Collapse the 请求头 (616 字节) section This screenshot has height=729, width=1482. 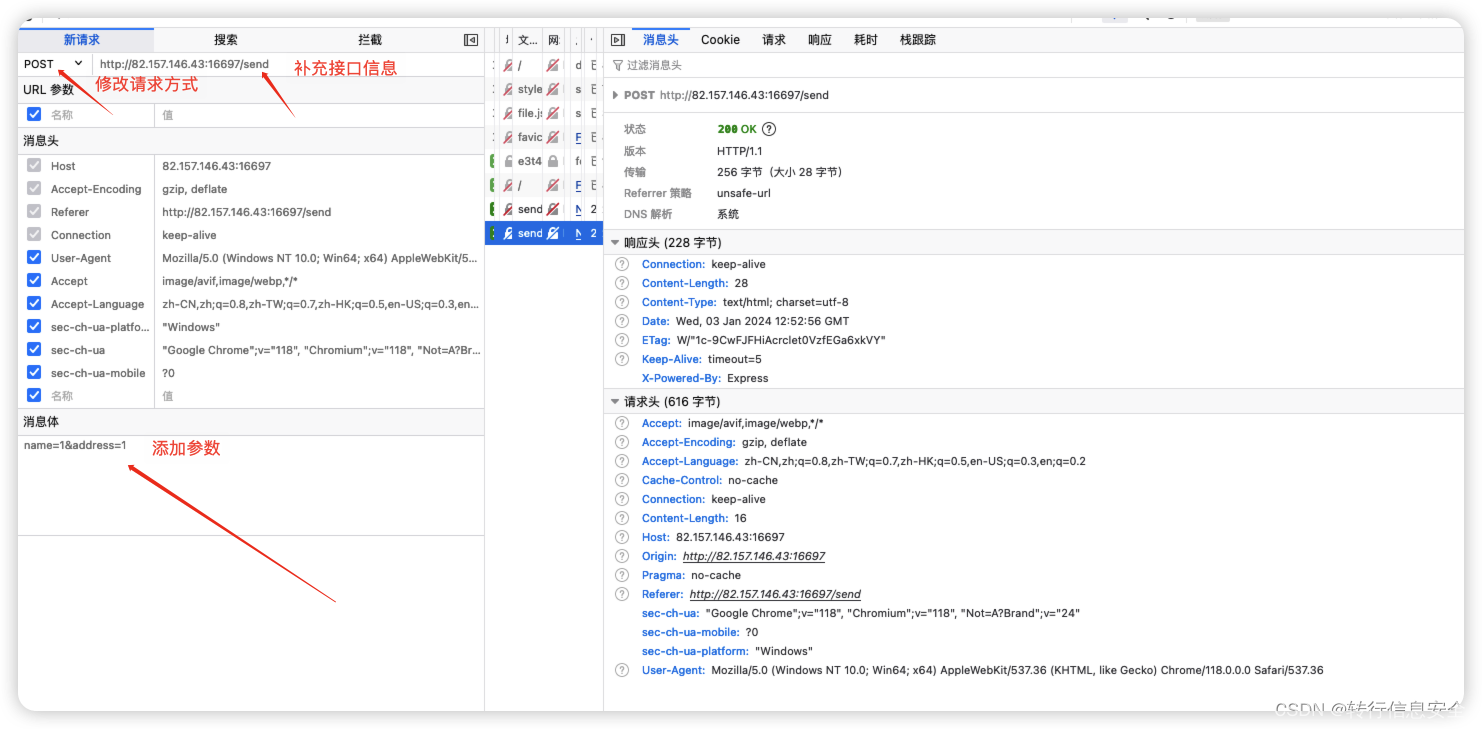pos(615,402)
